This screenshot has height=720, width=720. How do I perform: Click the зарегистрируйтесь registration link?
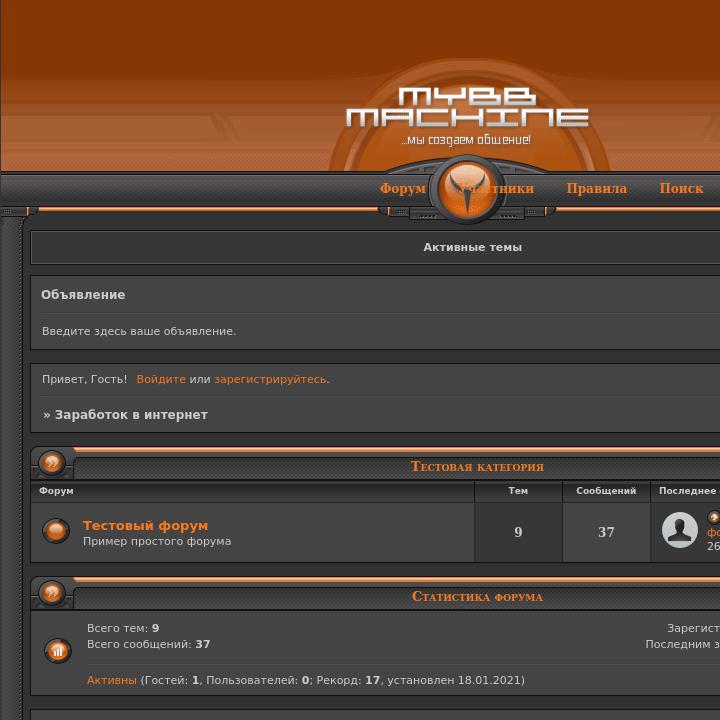[x=272, y=379]
